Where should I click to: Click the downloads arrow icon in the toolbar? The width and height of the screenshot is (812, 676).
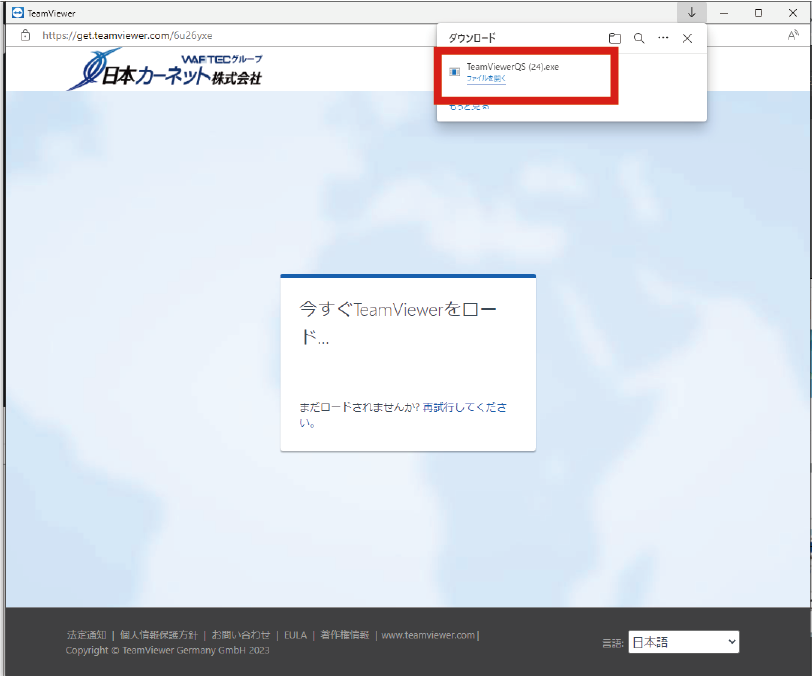tap(691, 12)
